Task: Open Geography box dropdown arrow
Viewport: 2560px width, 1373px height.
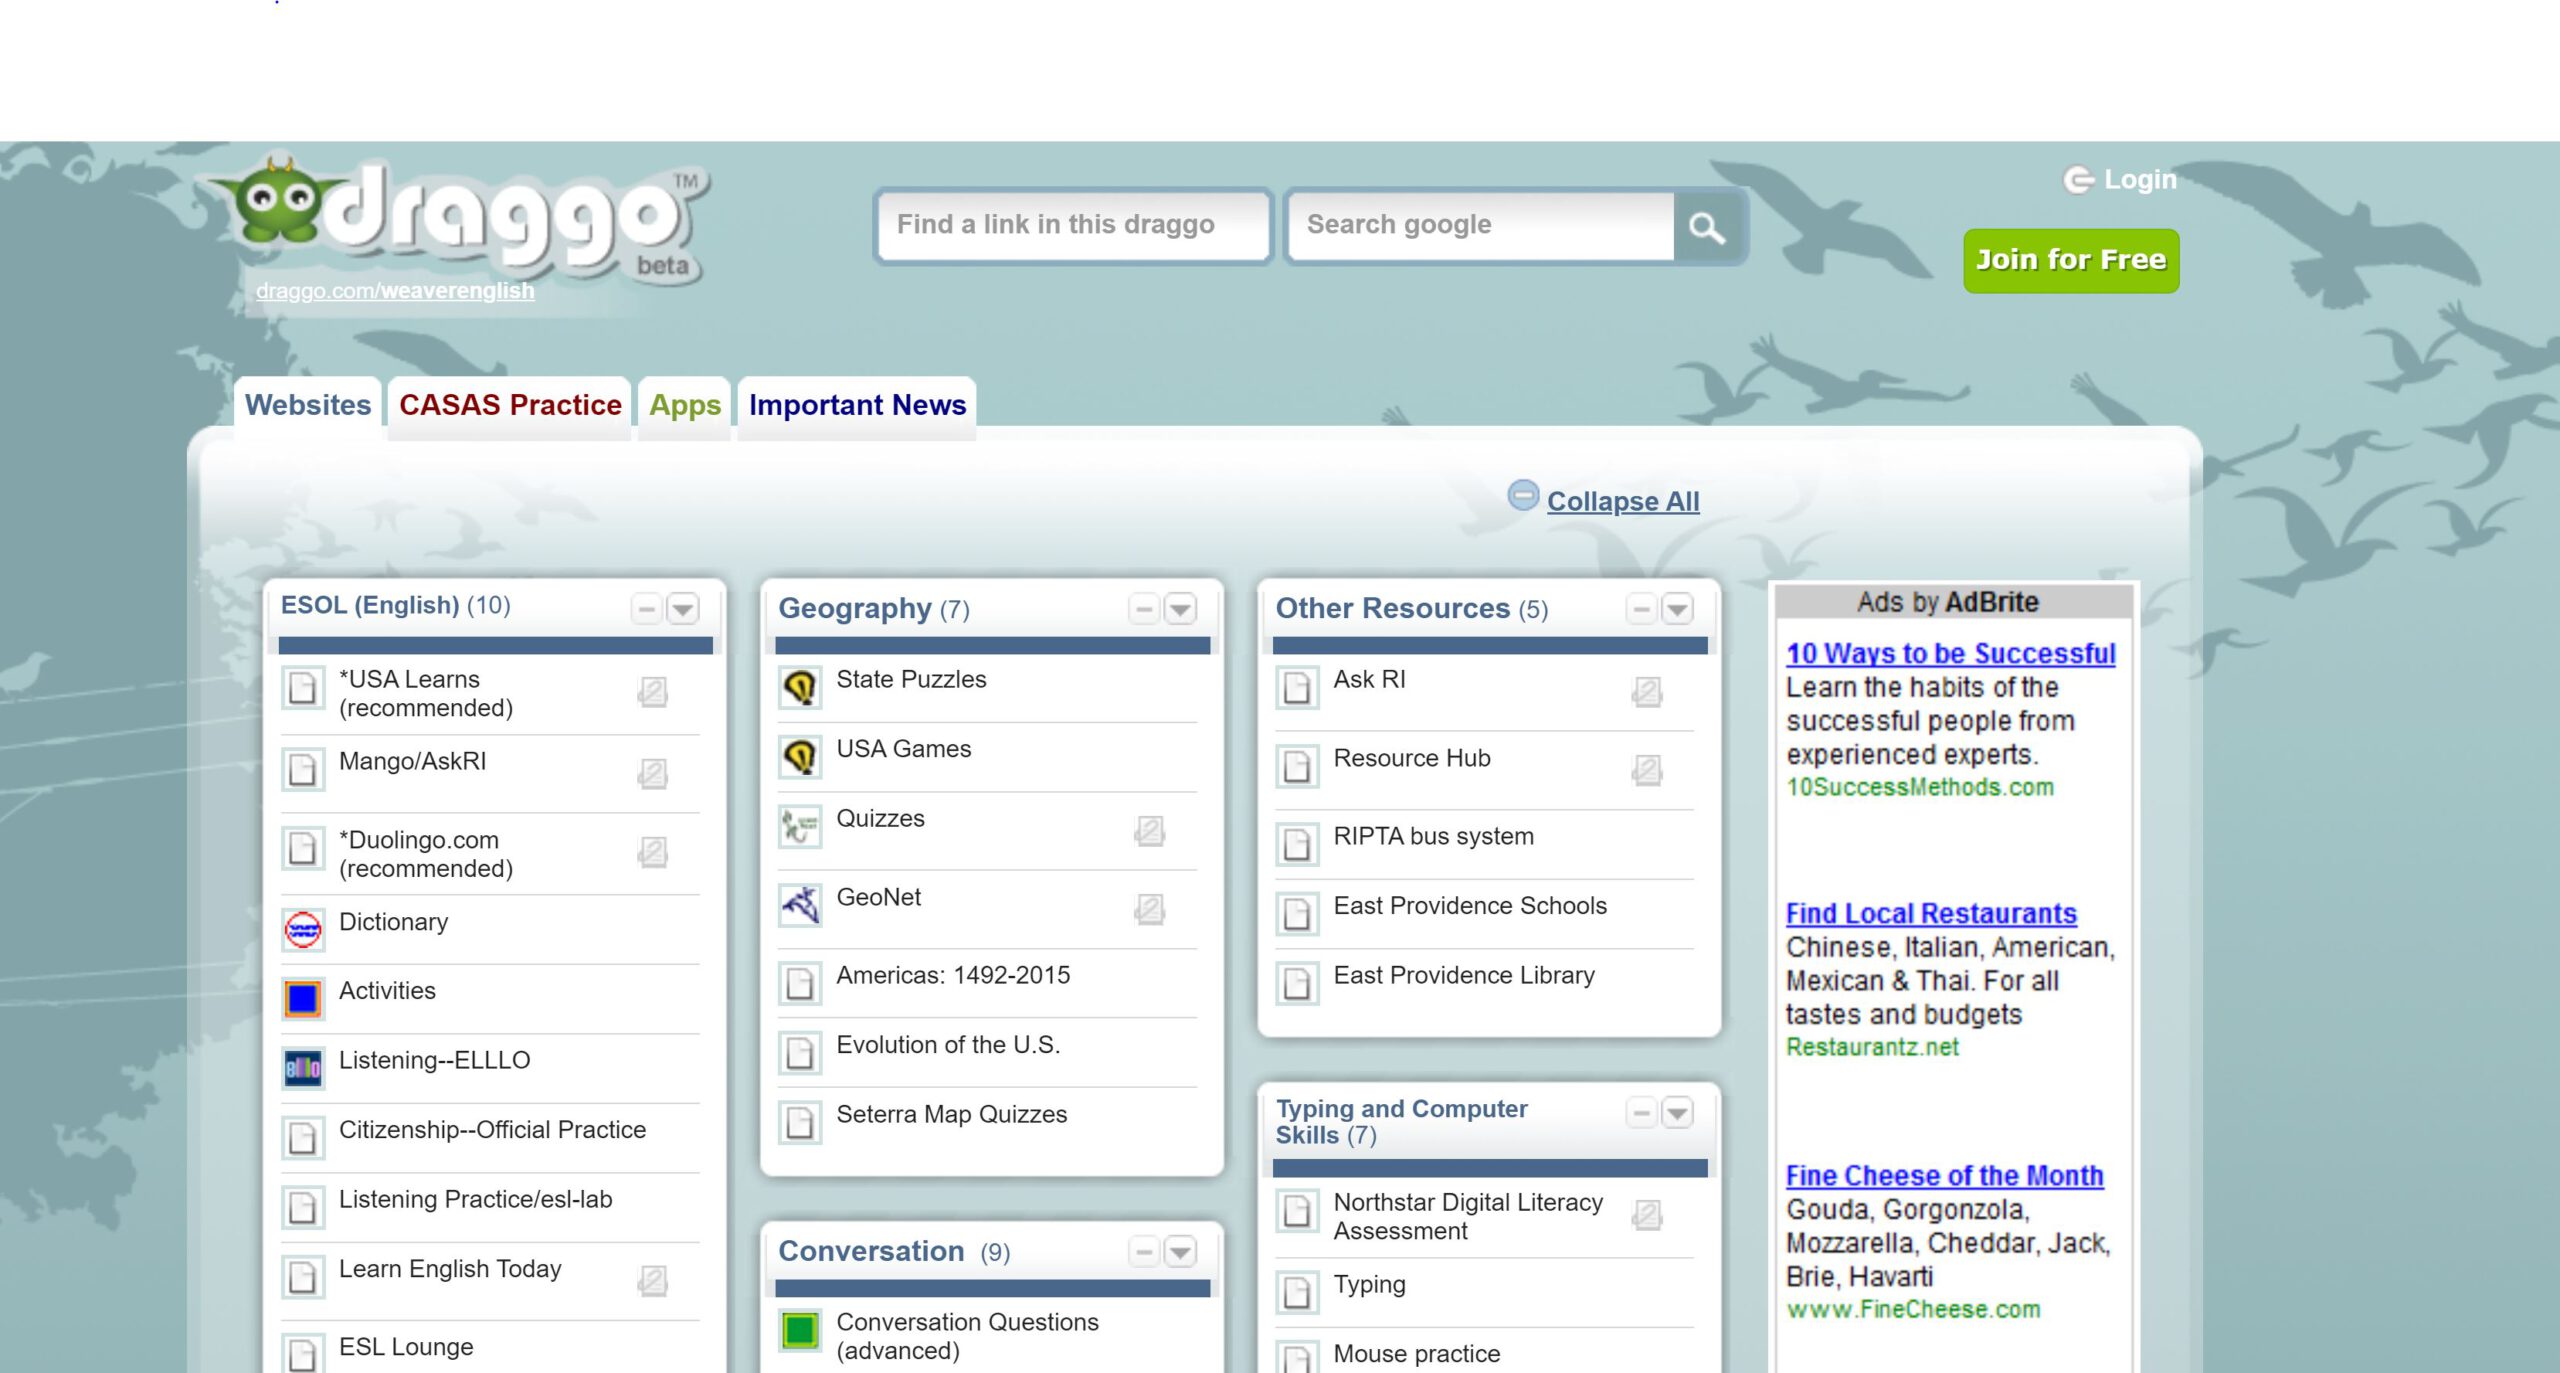Action: point(1180,608)
